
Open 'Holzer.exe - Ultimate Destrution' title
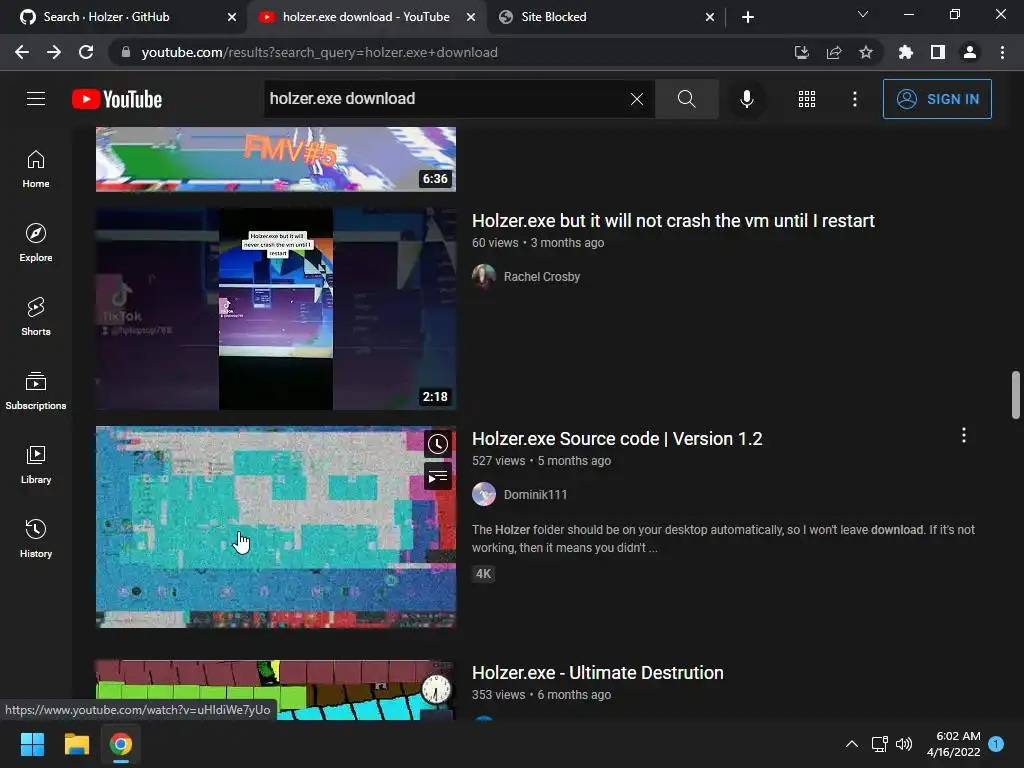pyautogui.click(x=598, y=673)
